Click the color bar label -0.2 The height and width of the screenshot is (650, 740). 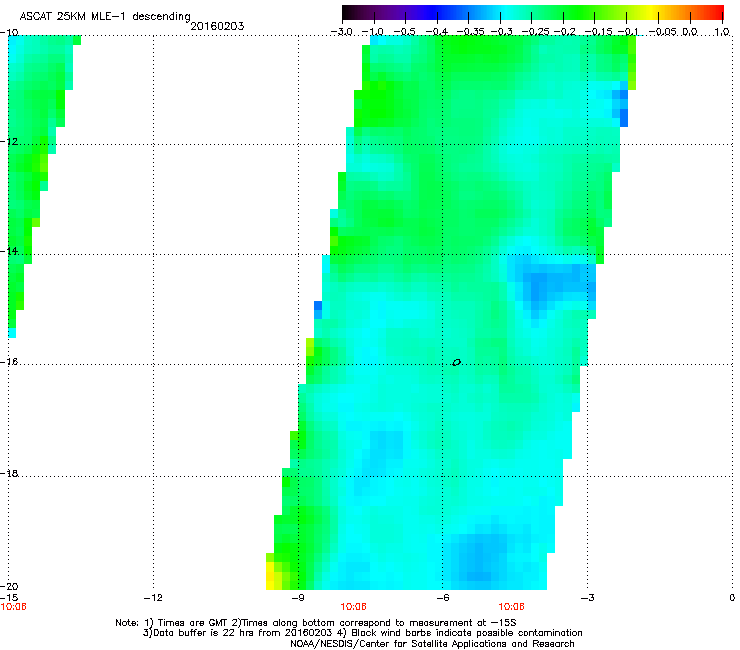point(564,32)
